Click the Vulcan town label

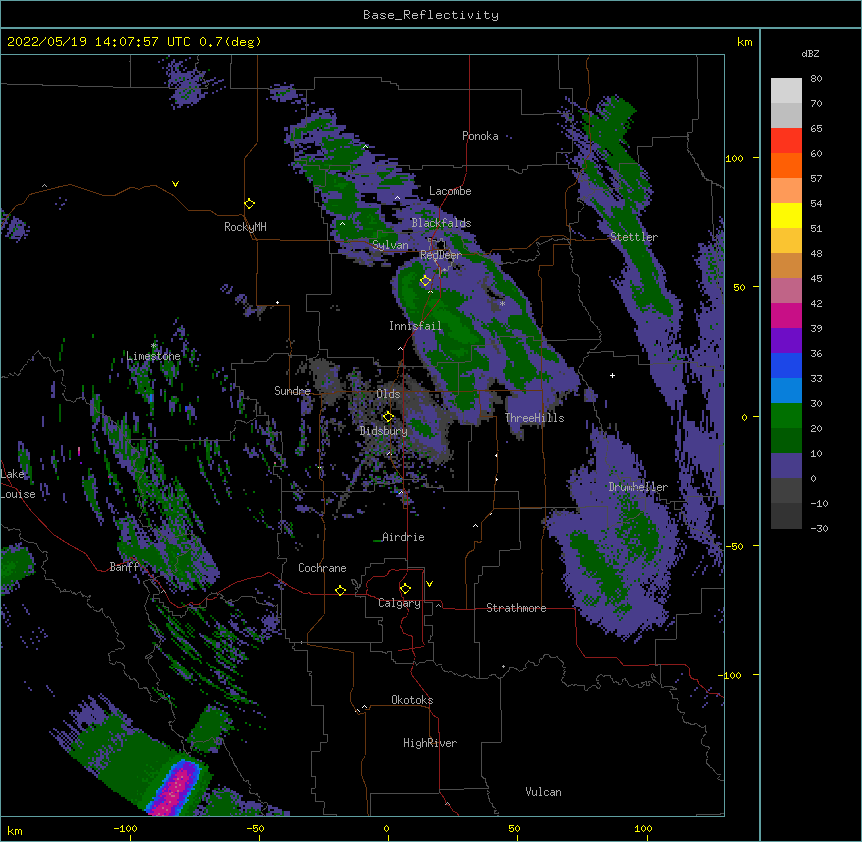[x=543, y=792]
